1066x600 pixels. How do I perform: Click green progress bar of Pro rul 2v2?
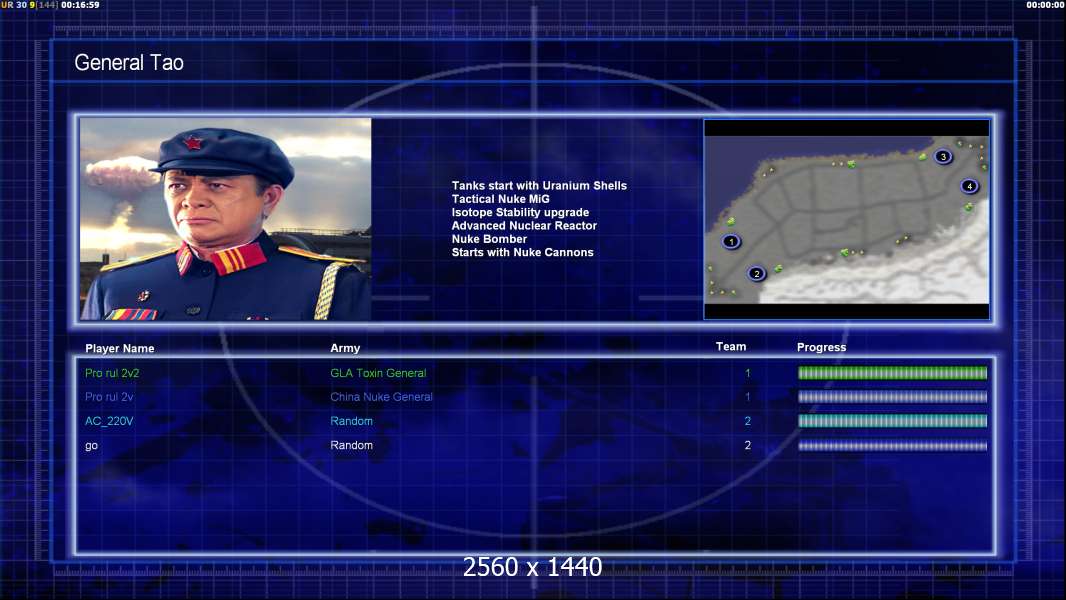click(893, 373)
